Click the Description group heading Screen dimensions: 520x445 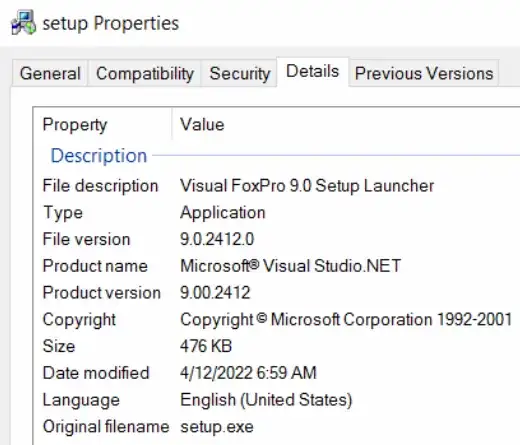click(99, 156)
